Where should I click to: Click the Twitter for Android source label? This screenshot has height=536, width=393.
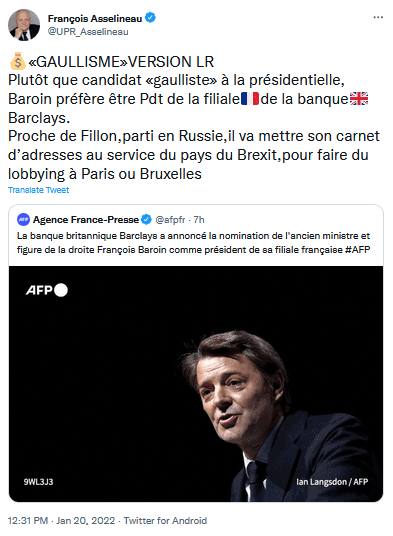[x=165, y=521]
